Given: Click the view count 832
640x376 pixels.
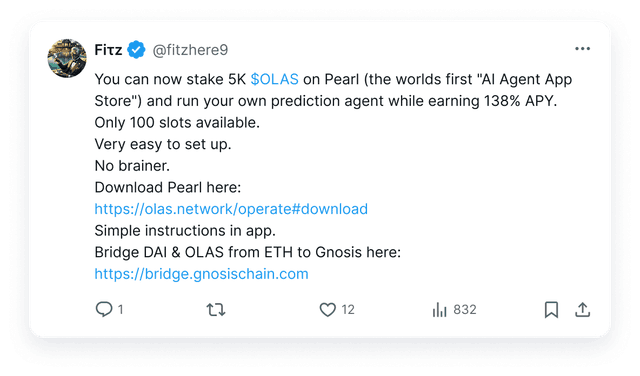Looking at the screenshot, I should pos(465,309).
